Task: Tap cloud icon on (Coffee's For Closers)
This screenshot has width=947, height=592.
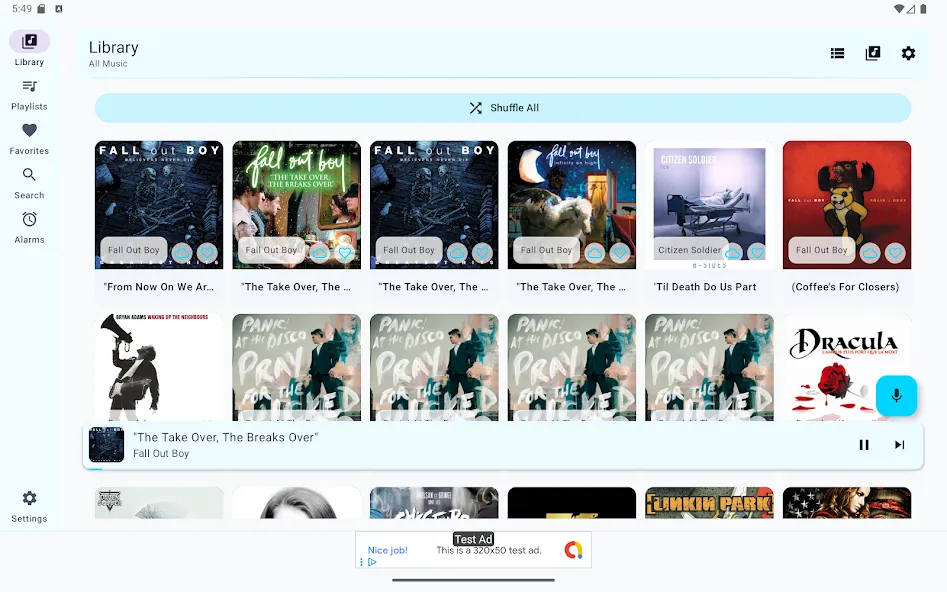Action: (870, 253)
